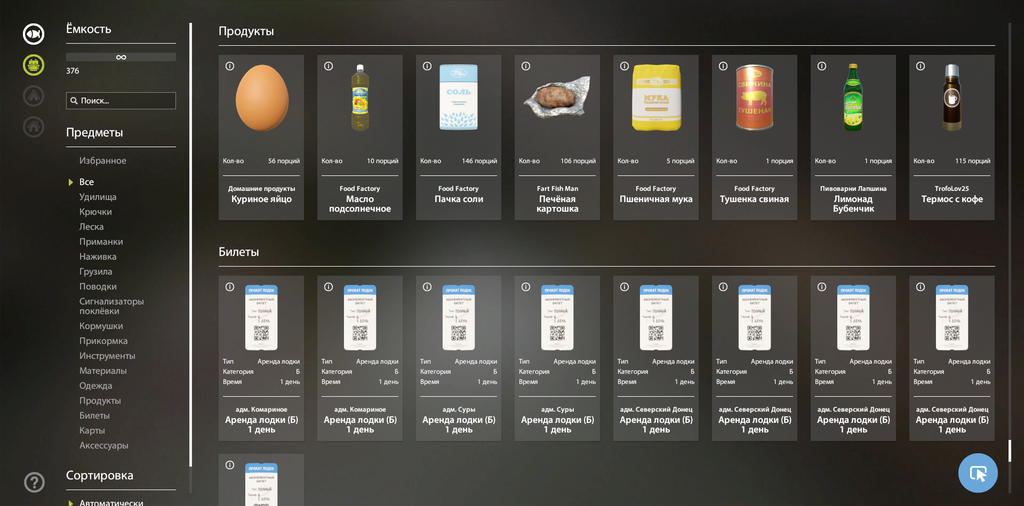
Task: Filter by Грузила category
Action: pyautogui.click(x=96, y=272)
